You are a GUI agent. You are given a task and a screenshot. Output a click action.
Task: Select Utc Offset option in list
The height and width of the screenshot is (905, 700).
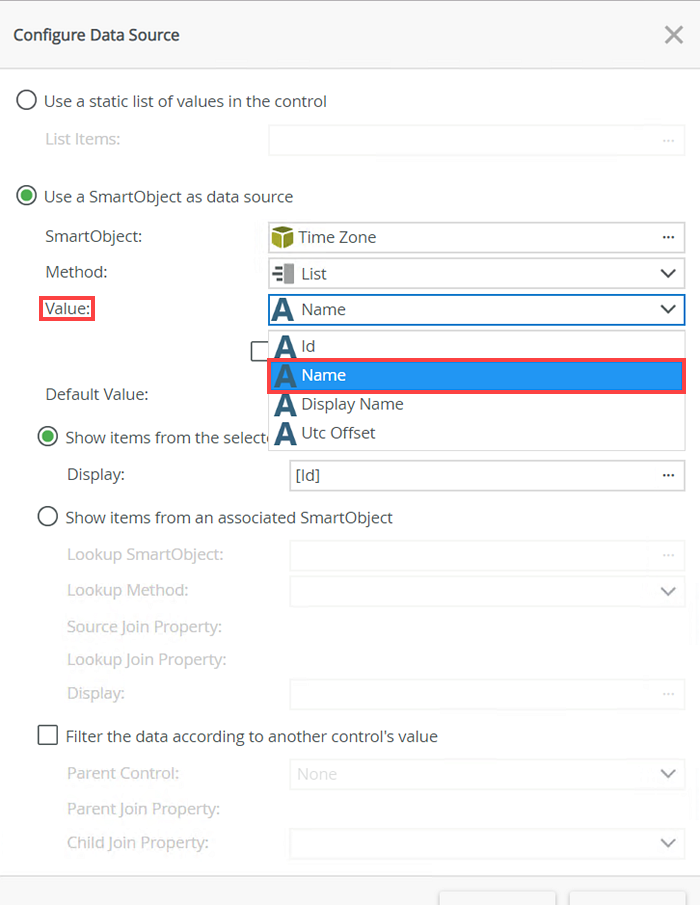point(338,434)
